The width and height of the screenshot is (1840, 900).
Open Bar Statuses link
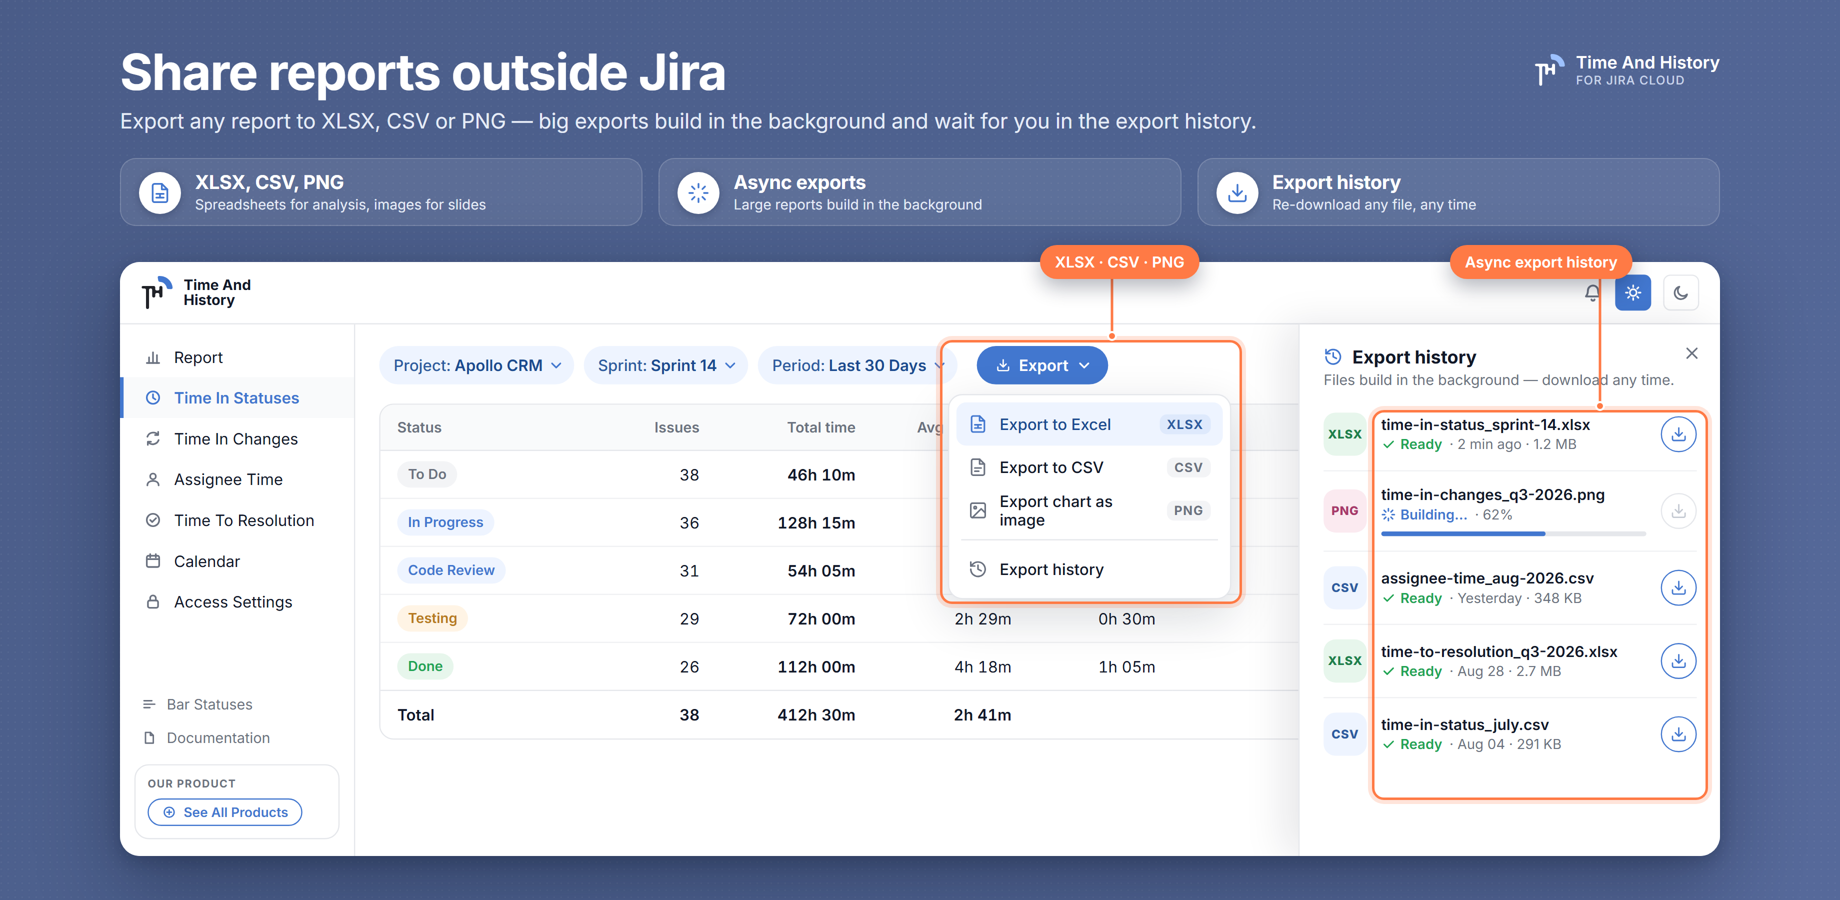point(198,705)
